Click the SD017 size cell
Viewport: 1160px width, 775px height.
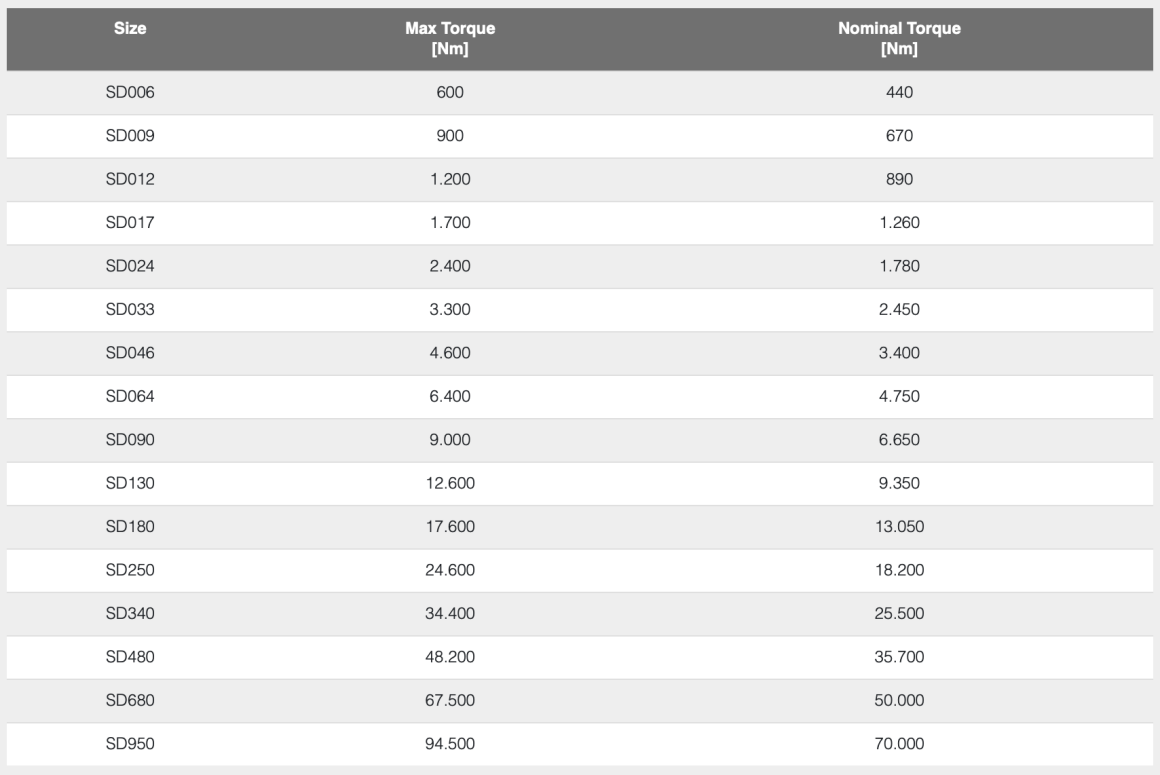[131, 223]
